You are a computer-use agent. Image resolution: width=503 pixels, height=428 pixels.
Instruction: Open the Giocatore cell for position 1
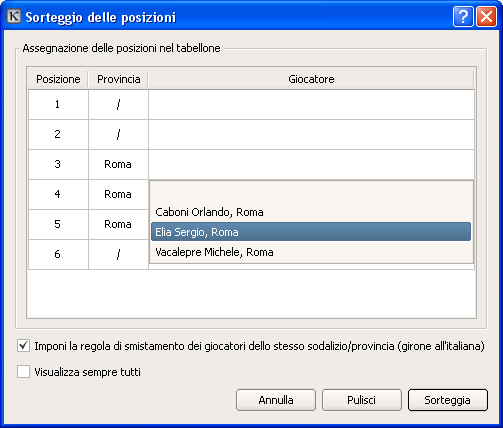[x=311, y=105]
